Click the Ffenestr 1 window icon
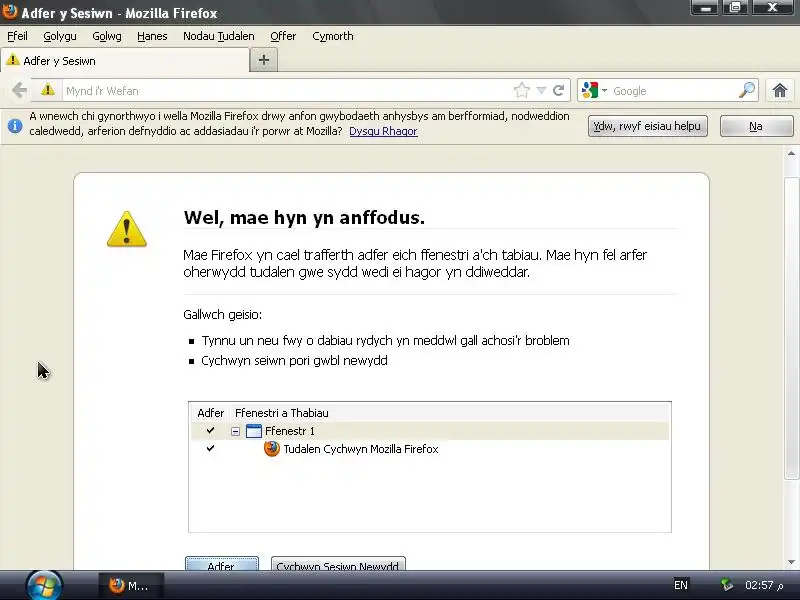 tap(254, 431)
